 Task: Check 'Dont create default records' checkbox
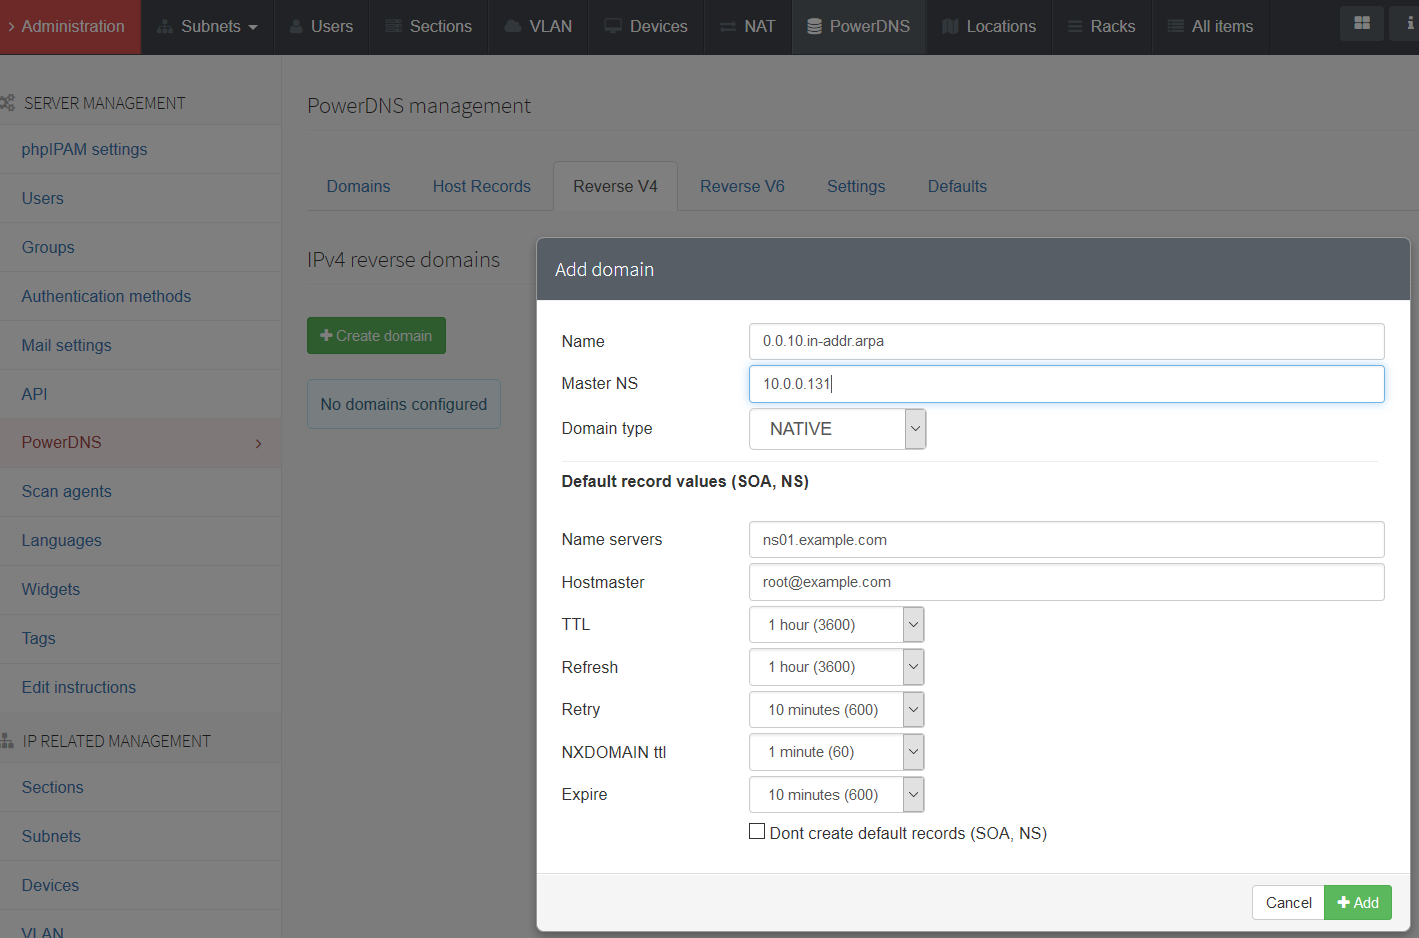(x=757, y=831)
